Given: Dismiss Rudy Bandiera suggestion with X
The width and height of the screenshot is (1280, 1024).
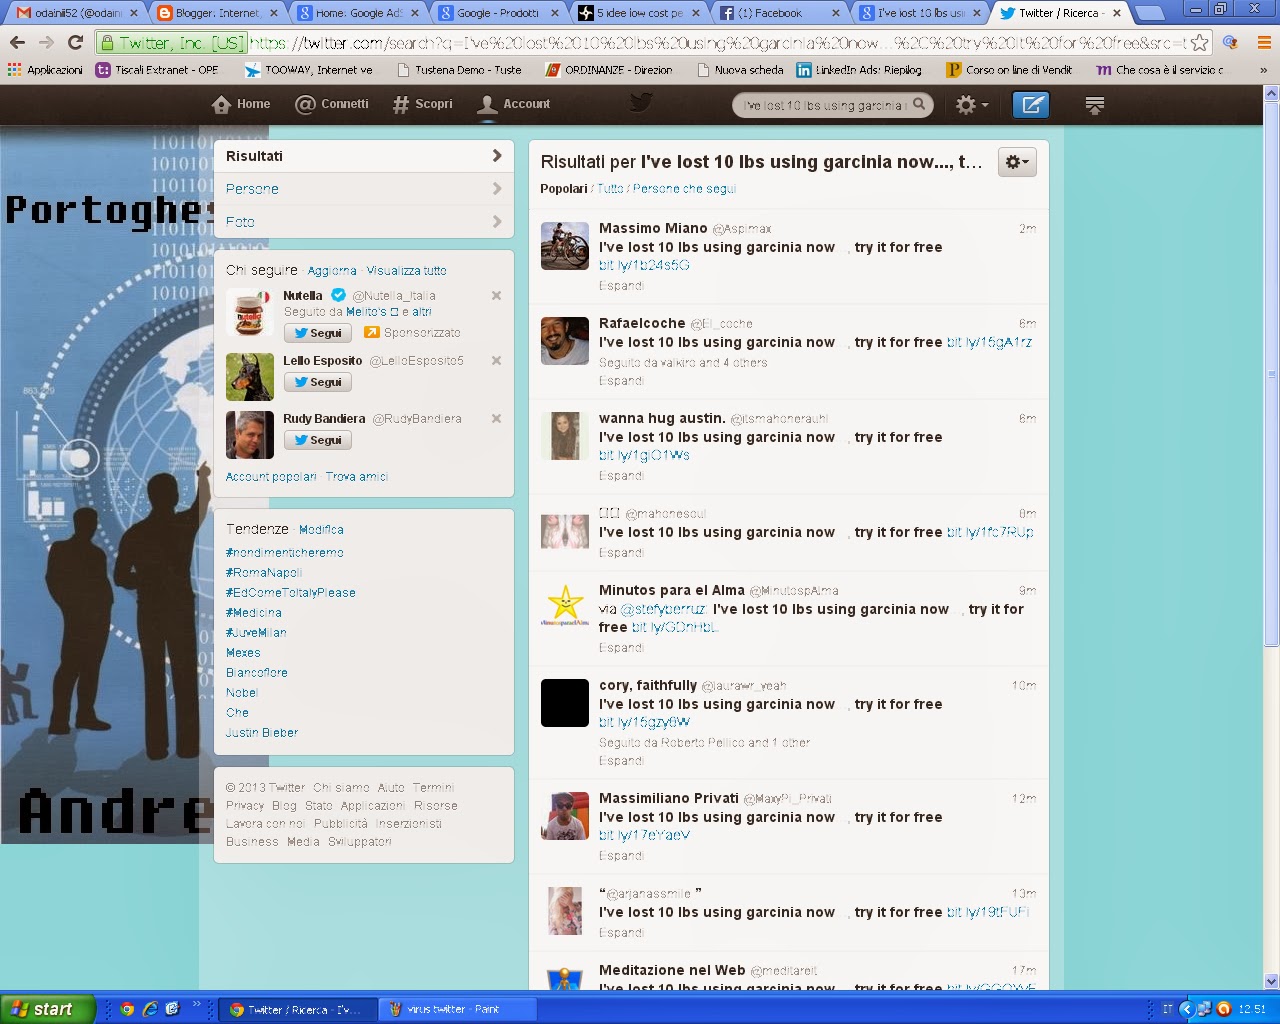Looking at the screenshot, I should click(496, 419).
